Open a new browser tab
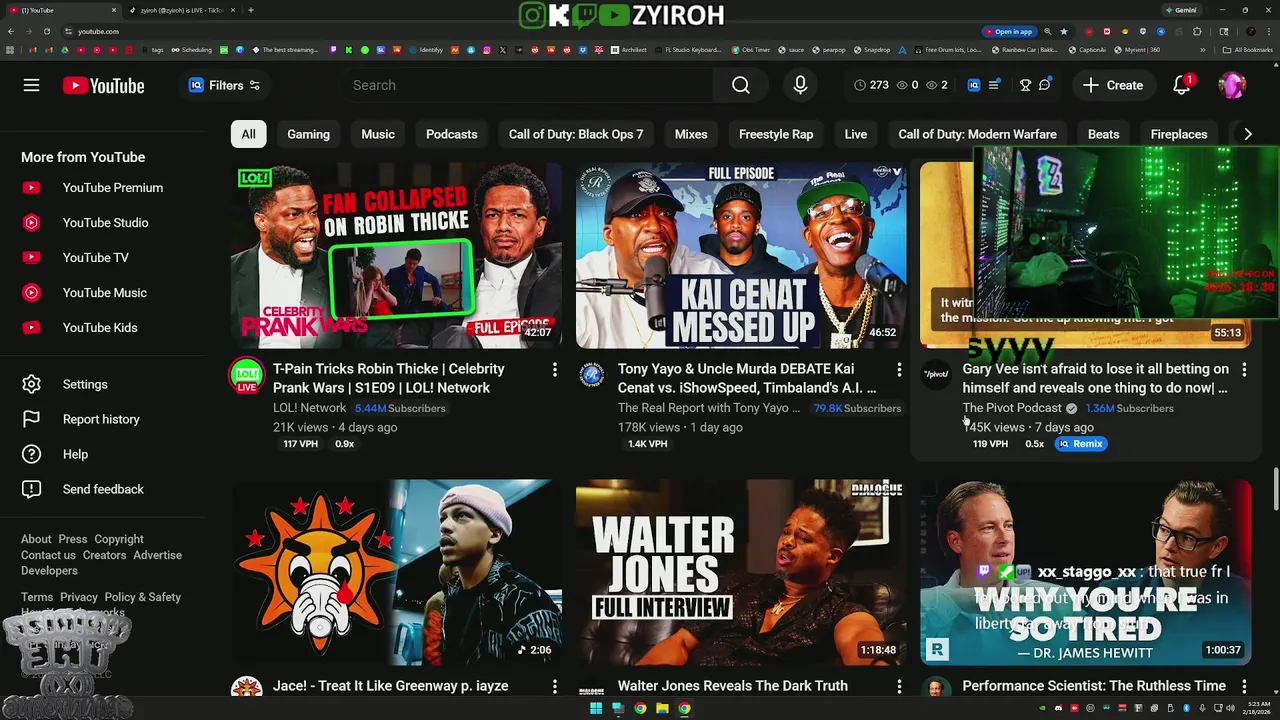The height and width of the screenshot is (720, 1280). point(250,10)
